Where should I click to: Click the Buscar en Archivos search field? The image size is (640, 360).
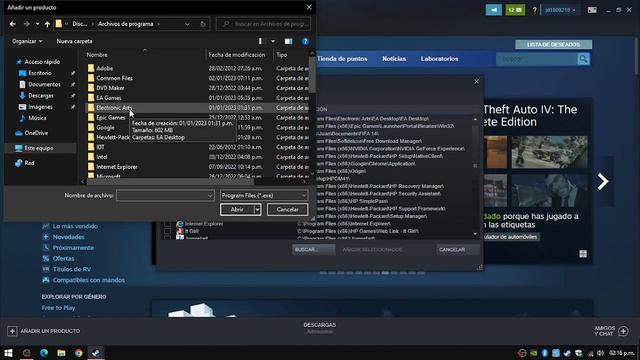point(264,24)
